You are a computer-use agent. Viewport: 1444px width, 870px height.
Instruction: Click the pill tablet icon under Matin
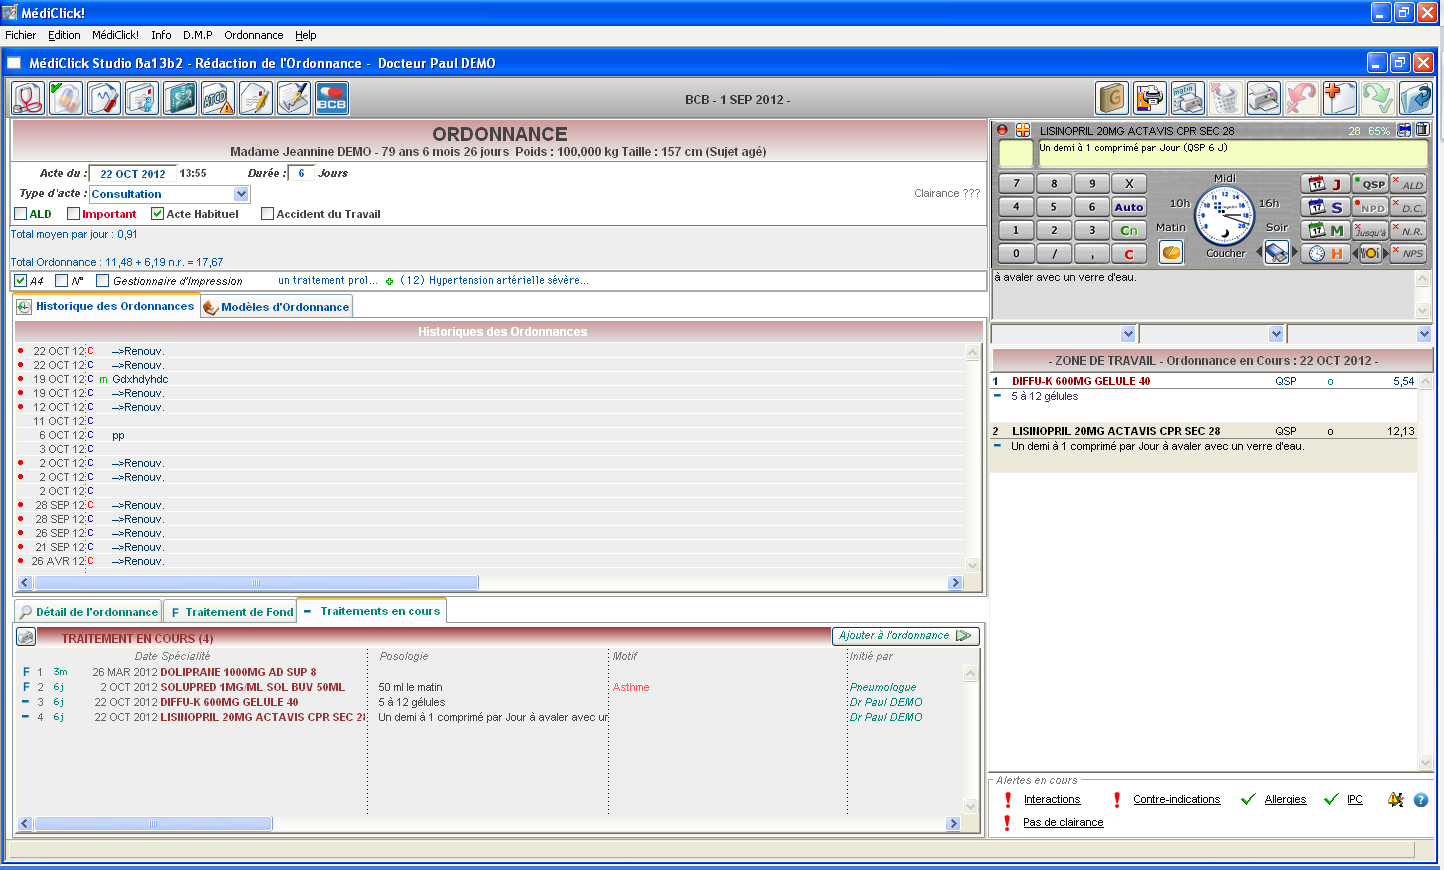click(x=1171, y=253)
